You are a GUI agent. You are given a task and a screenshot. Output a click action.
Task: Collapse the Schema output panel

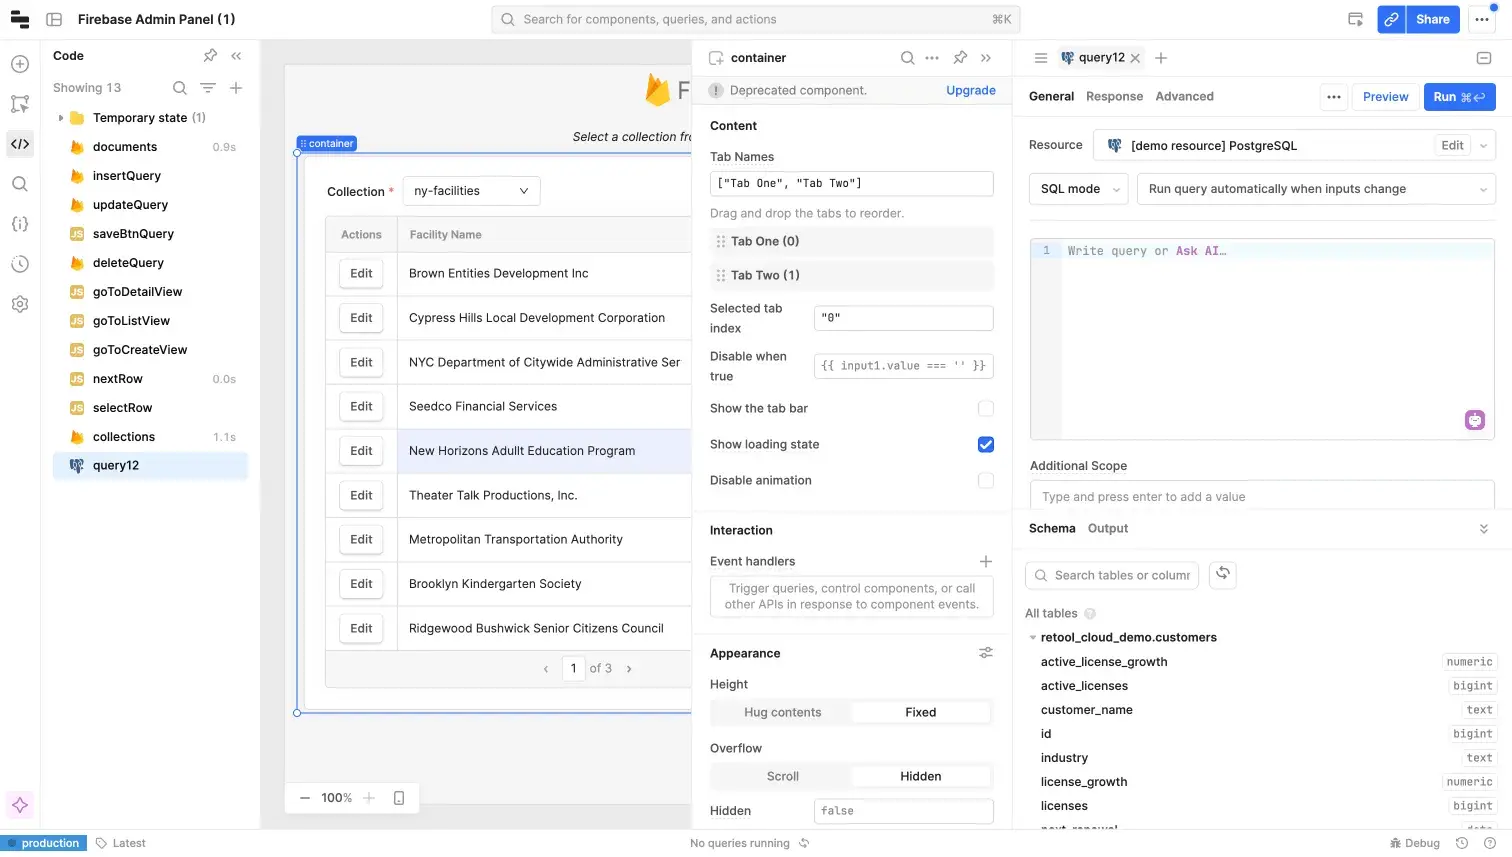tap(1484, 528)
